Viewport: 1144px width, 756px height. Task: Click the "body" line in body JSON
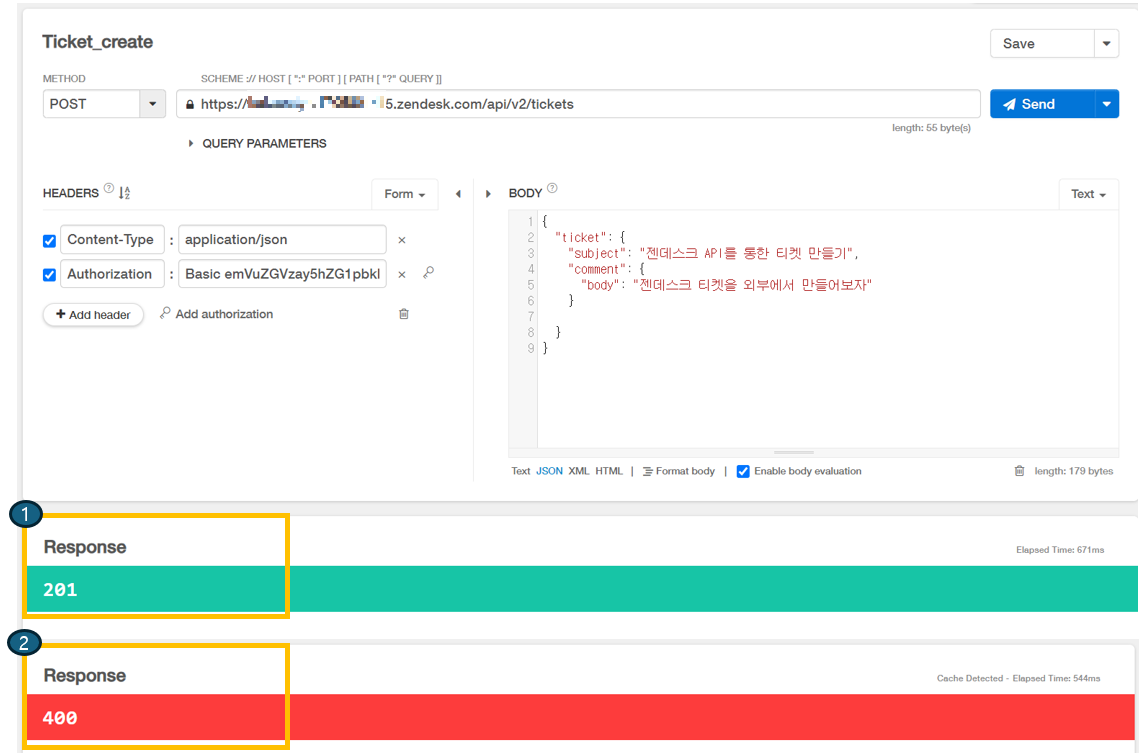(x=726, y=285)
